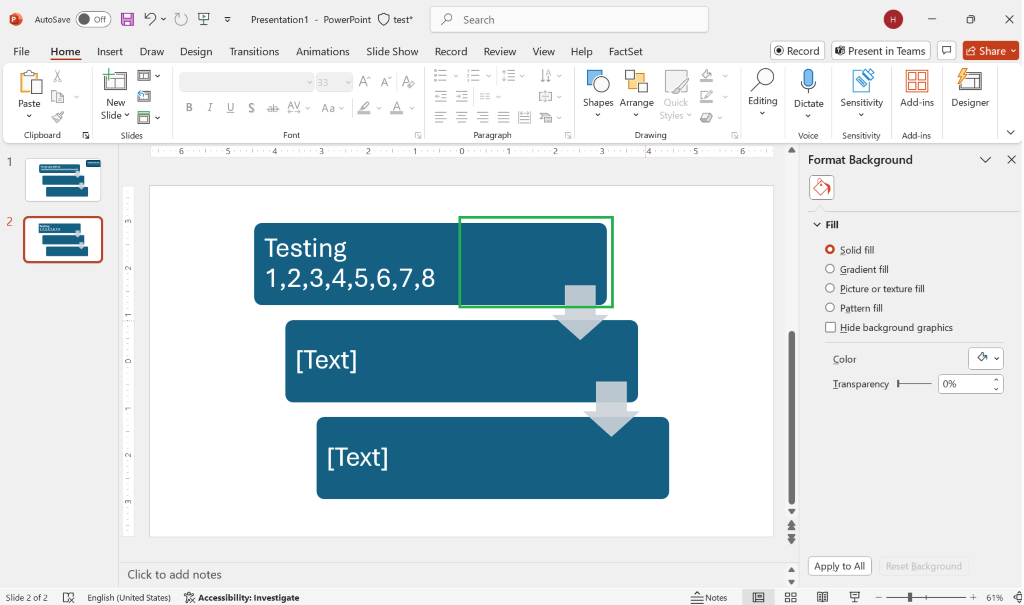Start presentation from beginning icon
The height and width of the screenshot is (605, 1024).
tap(204, 20)
